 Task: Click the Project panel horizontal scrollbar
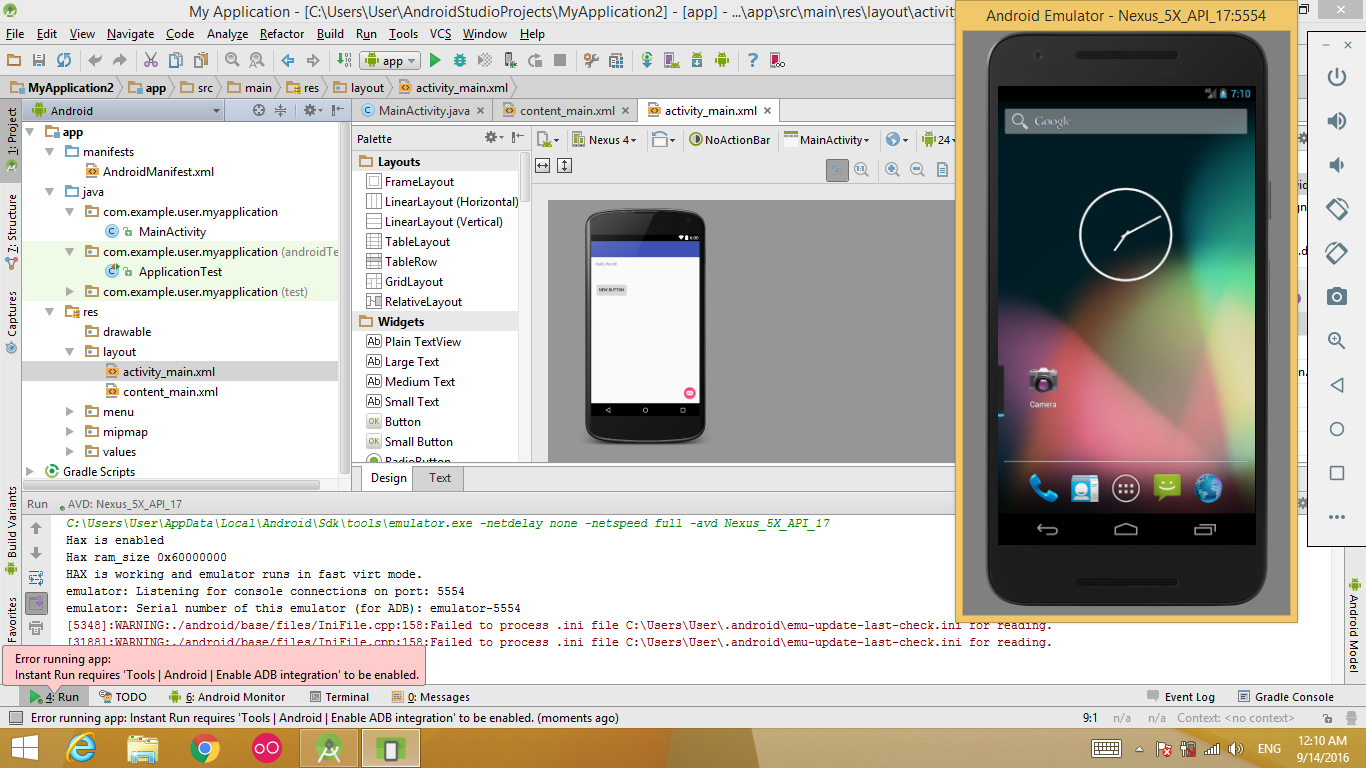(x=172, y=485)
